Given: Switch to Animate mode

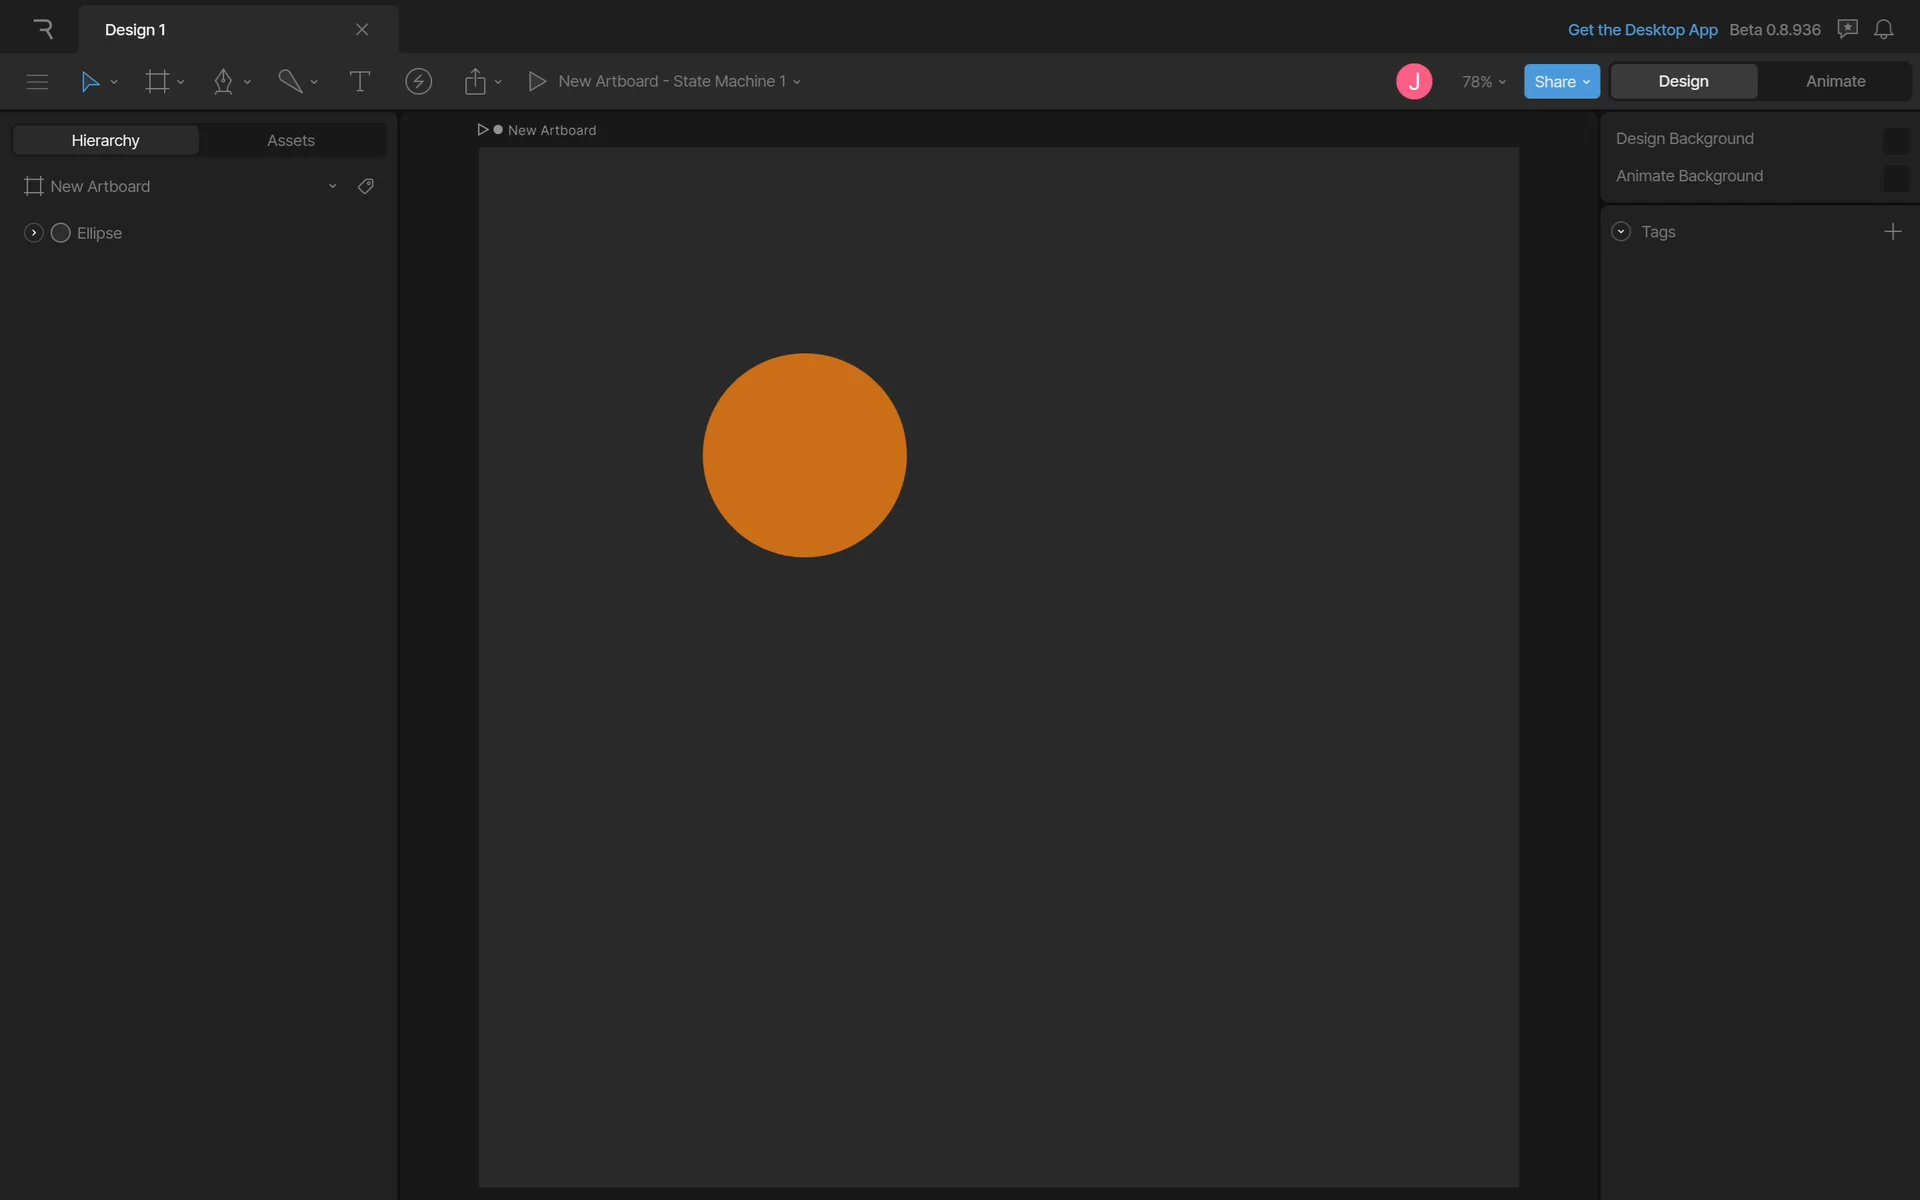Looking at the screenshot, I should pyautogui.click(x=1835, y=82).
